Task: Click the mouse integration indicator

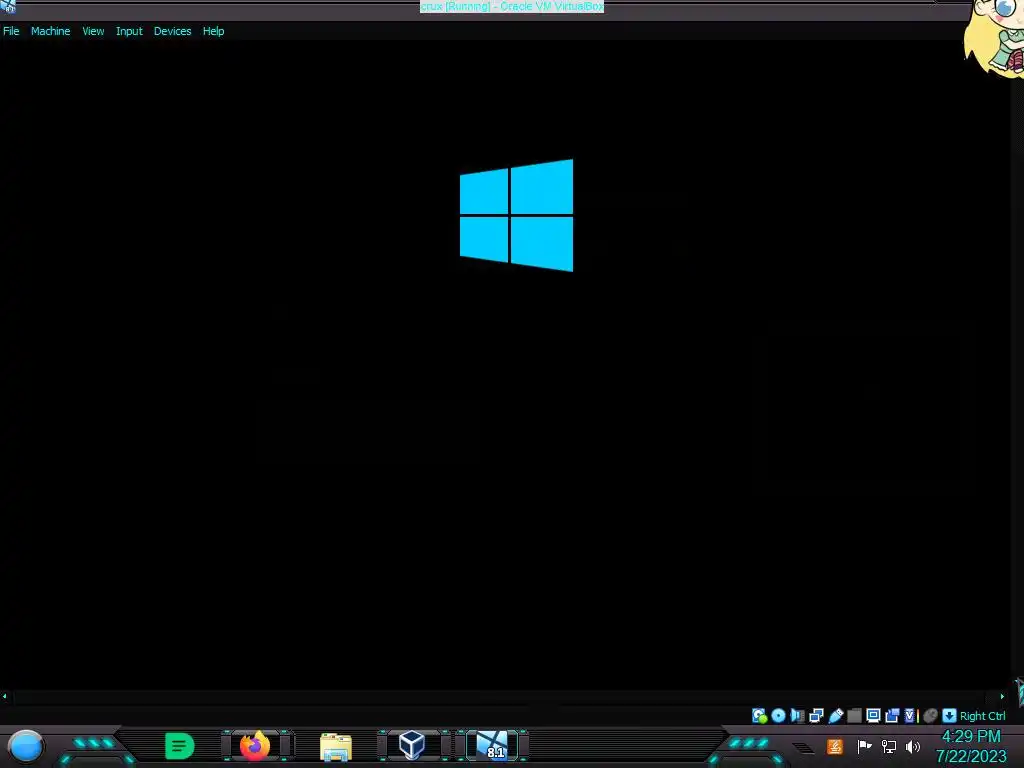Action: click(x=931, y=716)
